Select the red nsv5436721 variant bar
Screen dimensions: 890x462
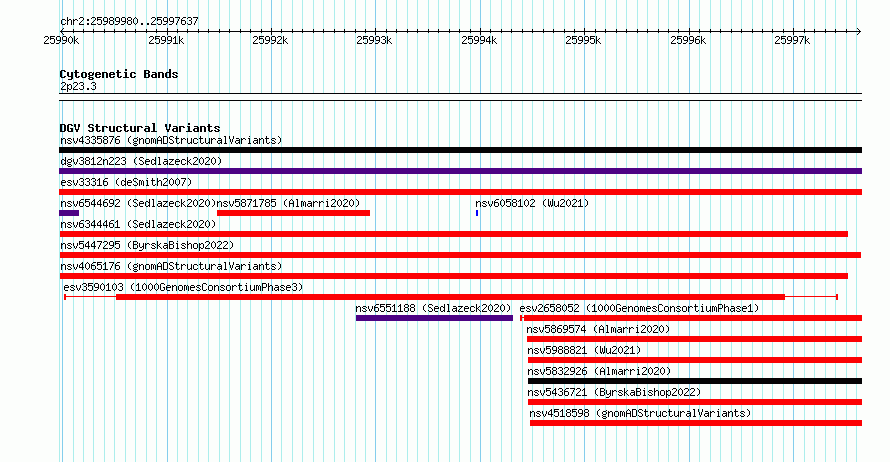pyautogui.click(x=695, y=402)
